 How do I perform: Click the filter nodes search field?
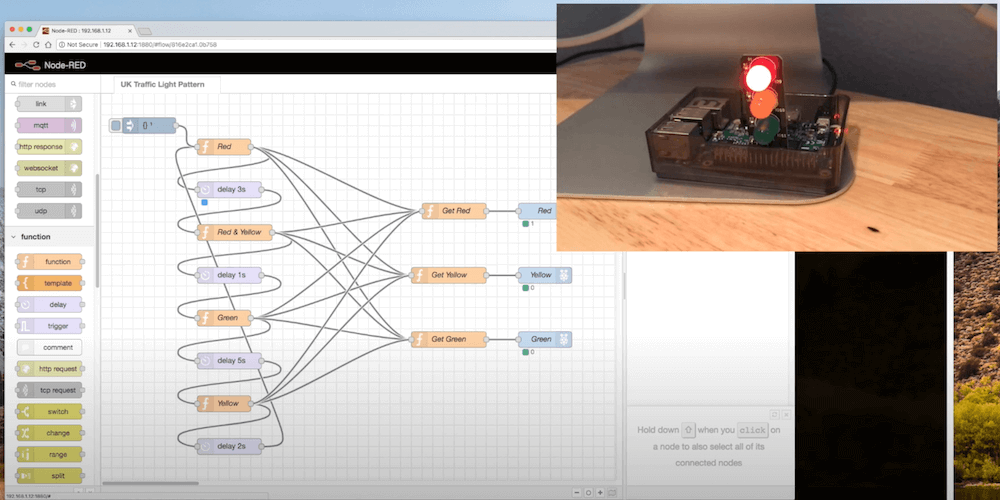coord(51,84)
